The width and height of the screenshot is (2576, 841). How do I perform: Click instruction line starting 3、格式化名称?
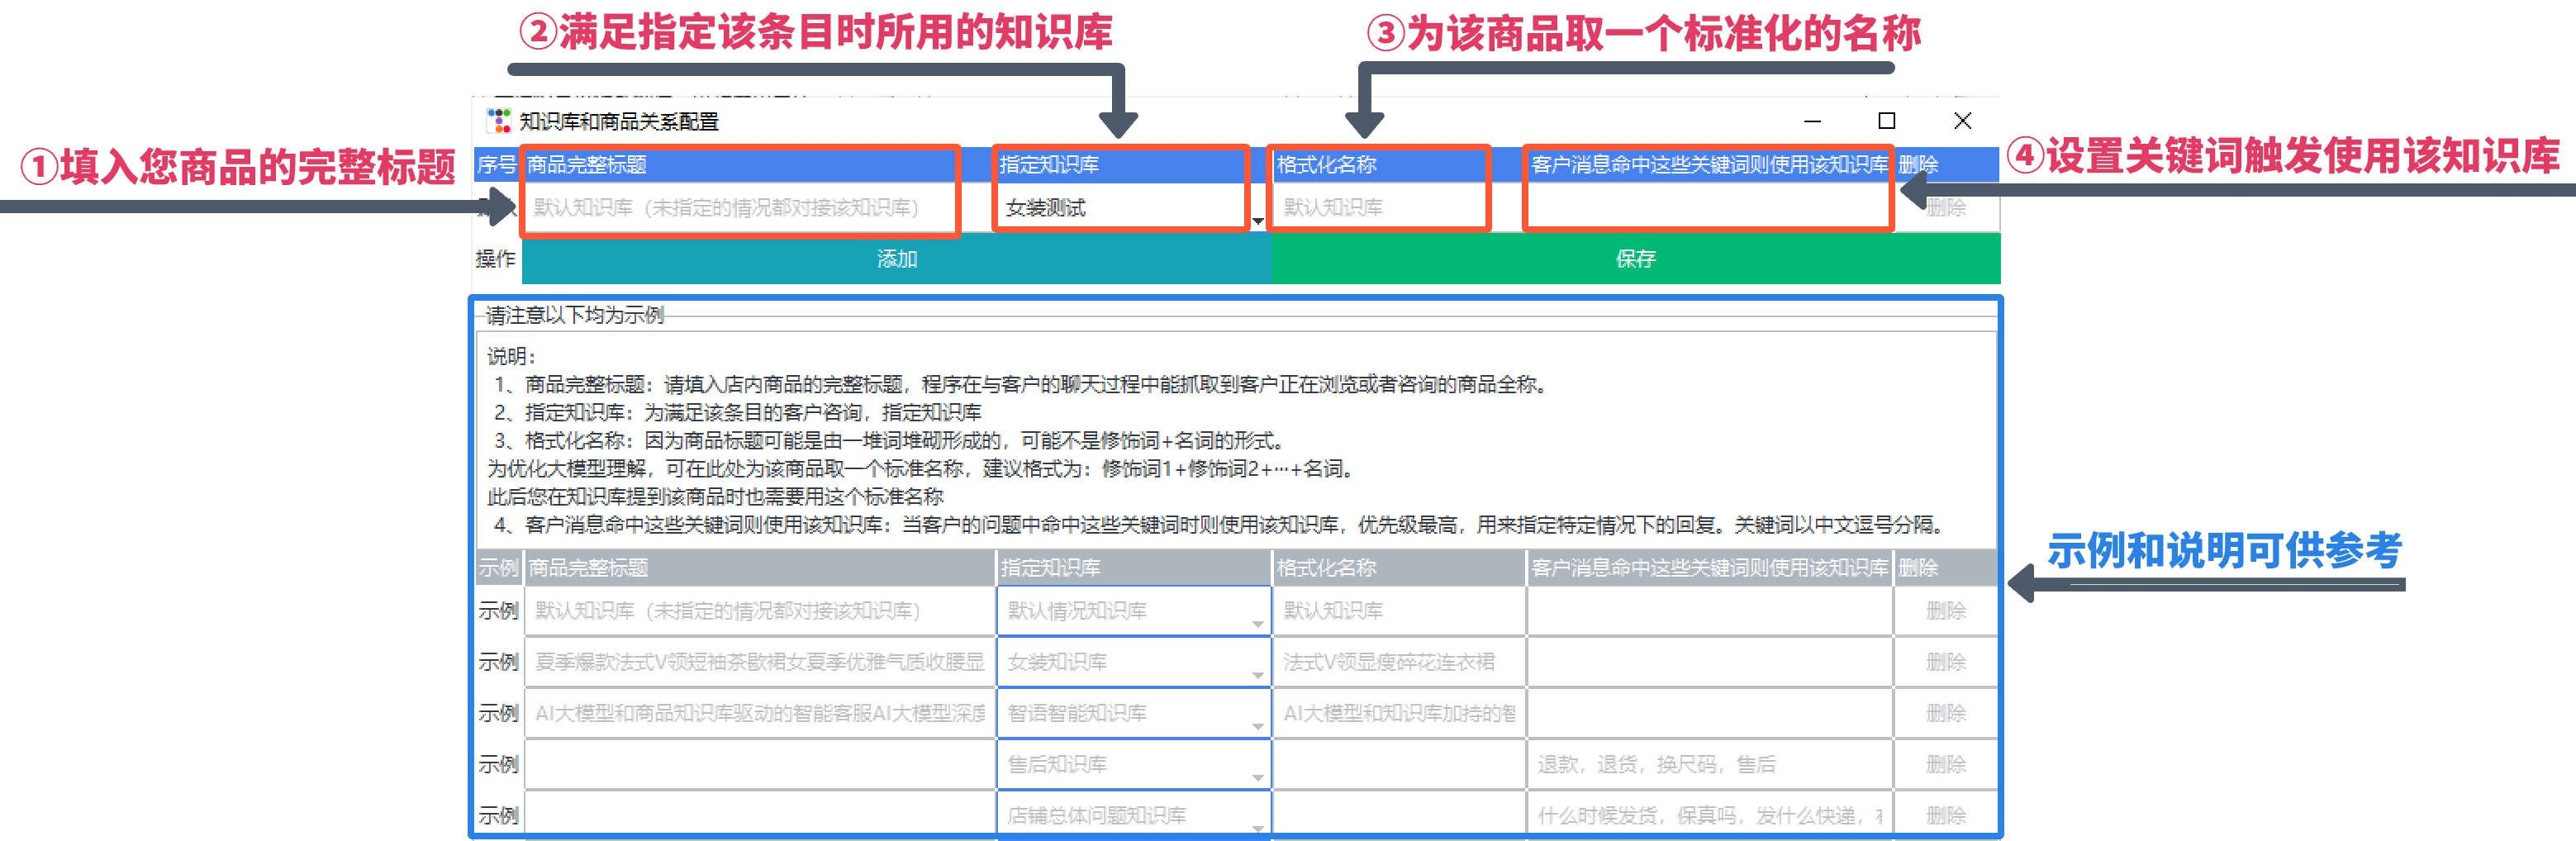890,440
